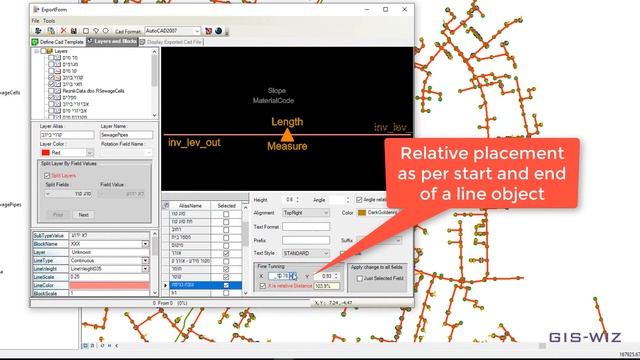The image size is (640, 360).
Task: Toggle Selected checkbox in highlighted blue row
Action: tap(226, 285)
